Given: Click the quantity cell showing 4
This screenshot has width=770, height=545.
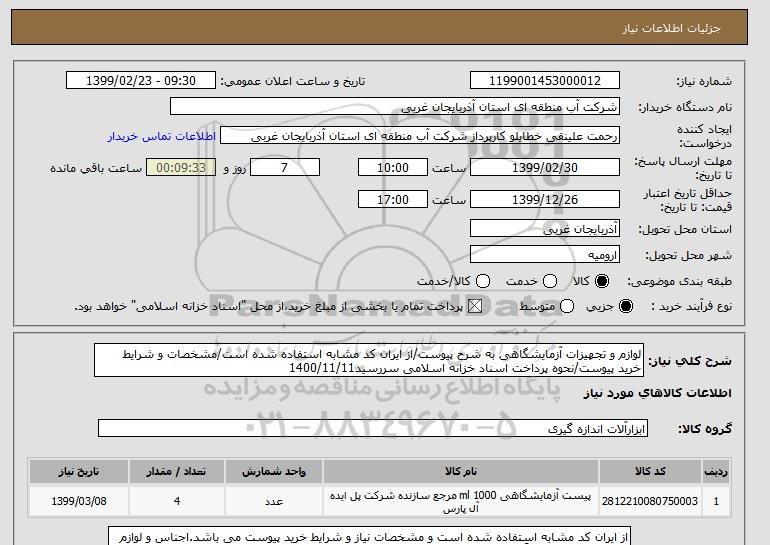Looking at the screenshot, I should pyautogui.click(x=177, y=501).
